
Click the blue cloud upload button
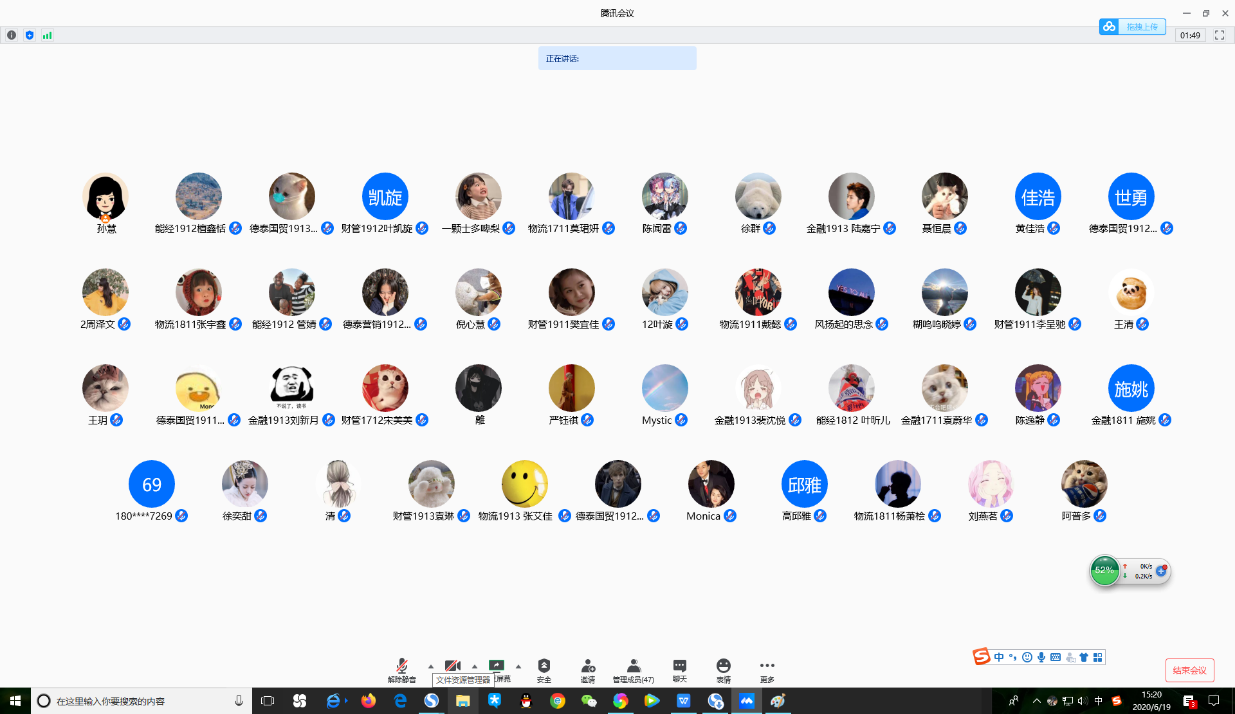click(x=1132, y=27)
